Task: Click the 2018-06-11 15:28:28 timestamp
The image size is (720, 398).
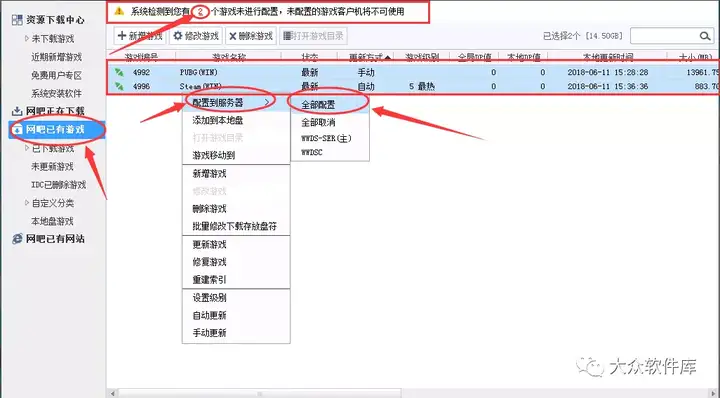Action: coord(608,72)
